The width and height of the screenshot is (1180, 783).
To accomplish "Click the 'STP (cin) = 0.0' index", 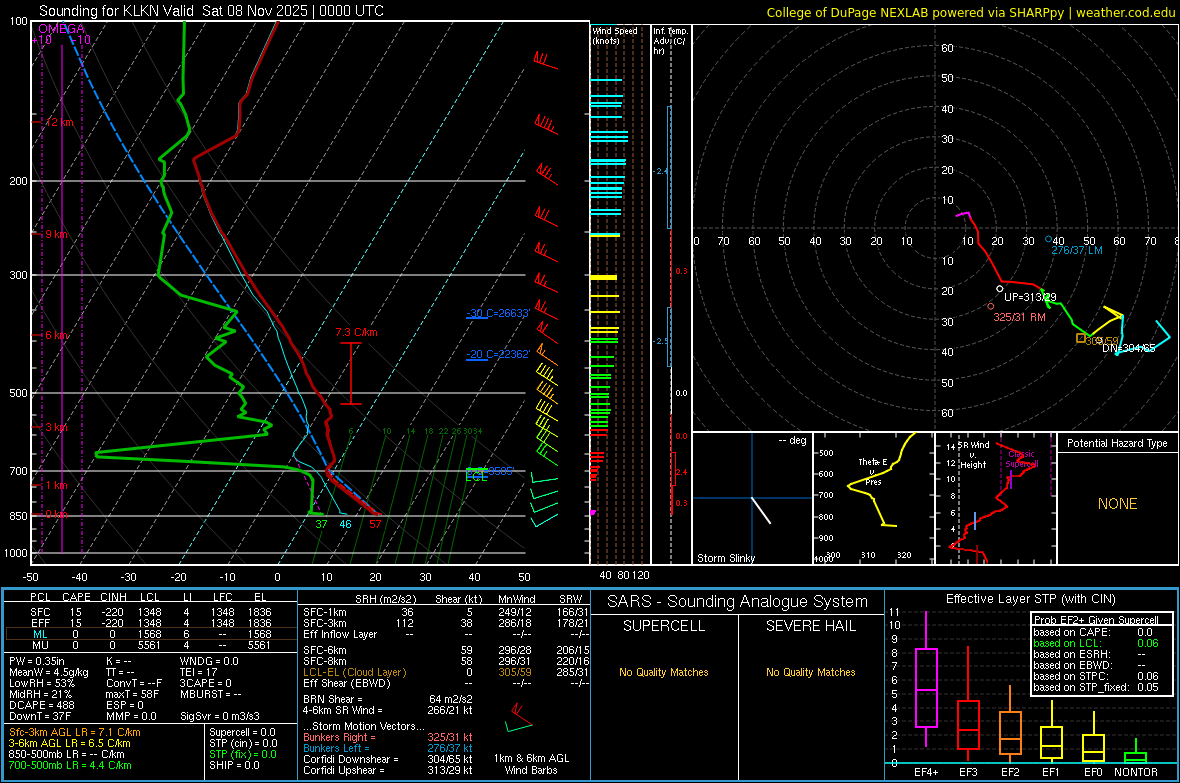I will pyautogui.click(x=243, y=743).
